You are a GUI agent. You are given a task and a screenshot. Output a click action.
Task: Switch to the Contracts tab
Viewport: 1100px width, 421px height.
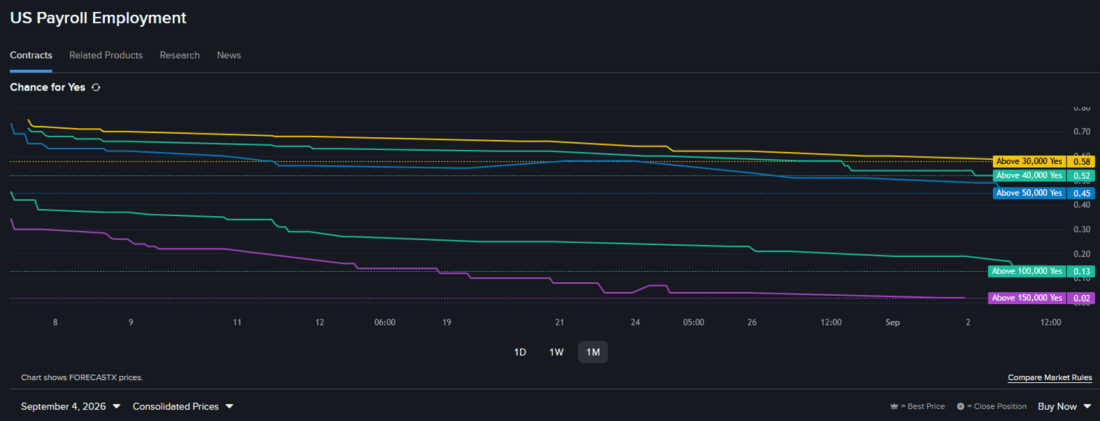tap(31, 55)
